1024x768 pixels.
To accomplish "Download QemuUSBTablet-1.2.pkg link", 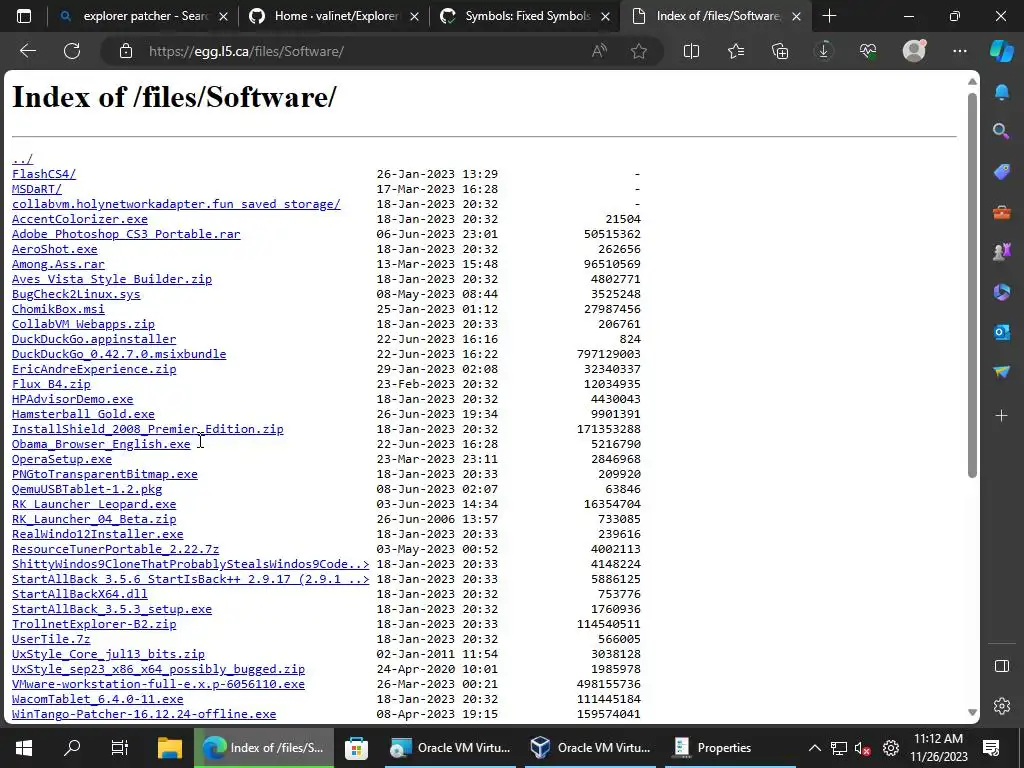I will 87,489.
